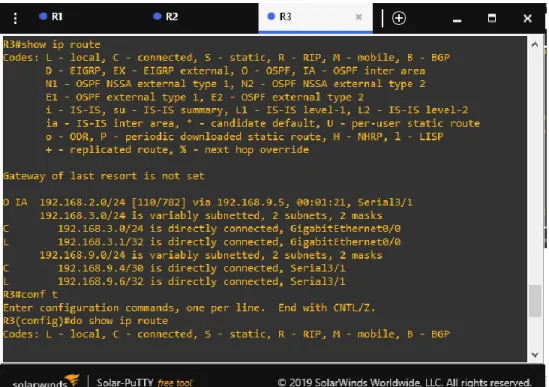Select the R3 session tab
The width and height of the screenshot is (549, 387).
click(x=315, y=17)
